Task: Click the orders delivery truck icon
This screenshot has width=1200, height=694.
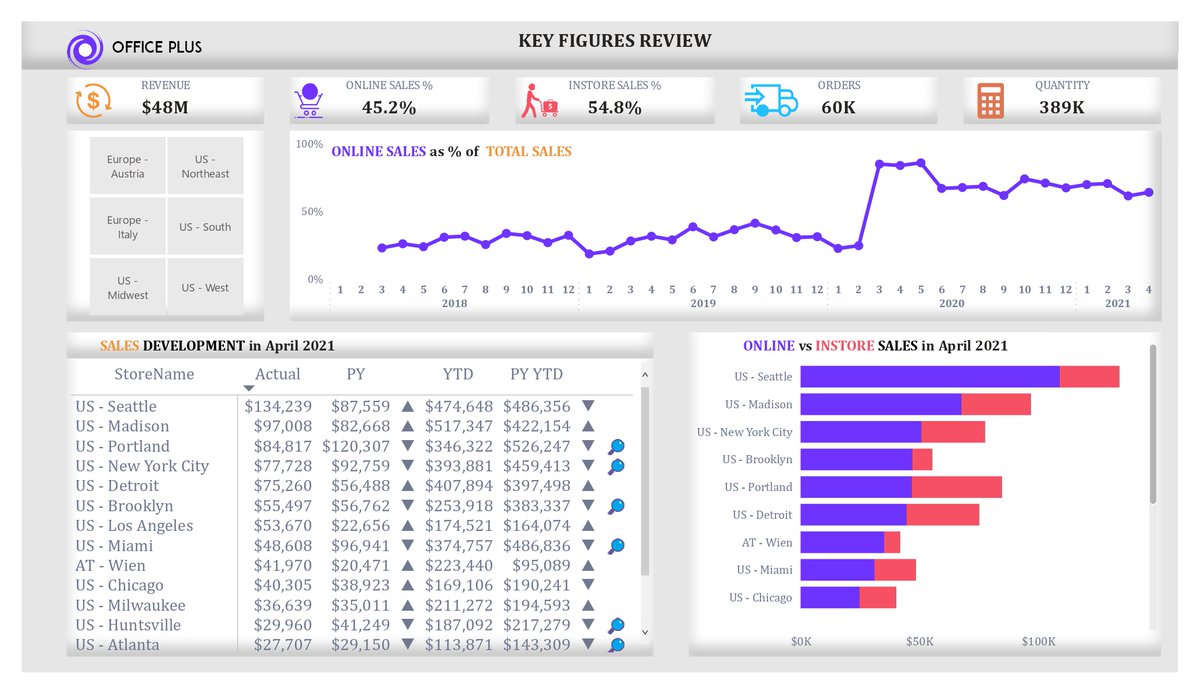Action: (x=771, y=100)
